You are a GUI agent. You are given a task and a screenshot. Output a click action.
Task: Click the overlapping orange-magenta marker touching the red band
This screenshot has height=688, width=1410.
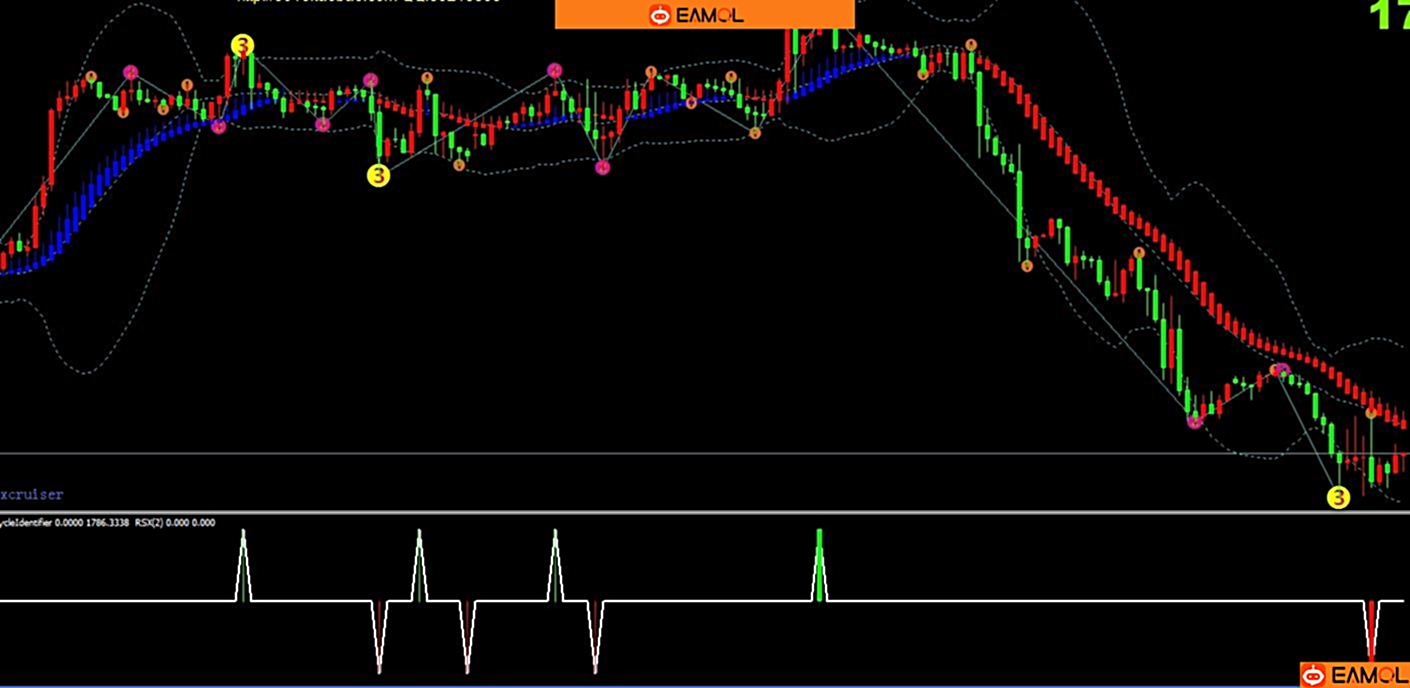[x=1279, y=370]
